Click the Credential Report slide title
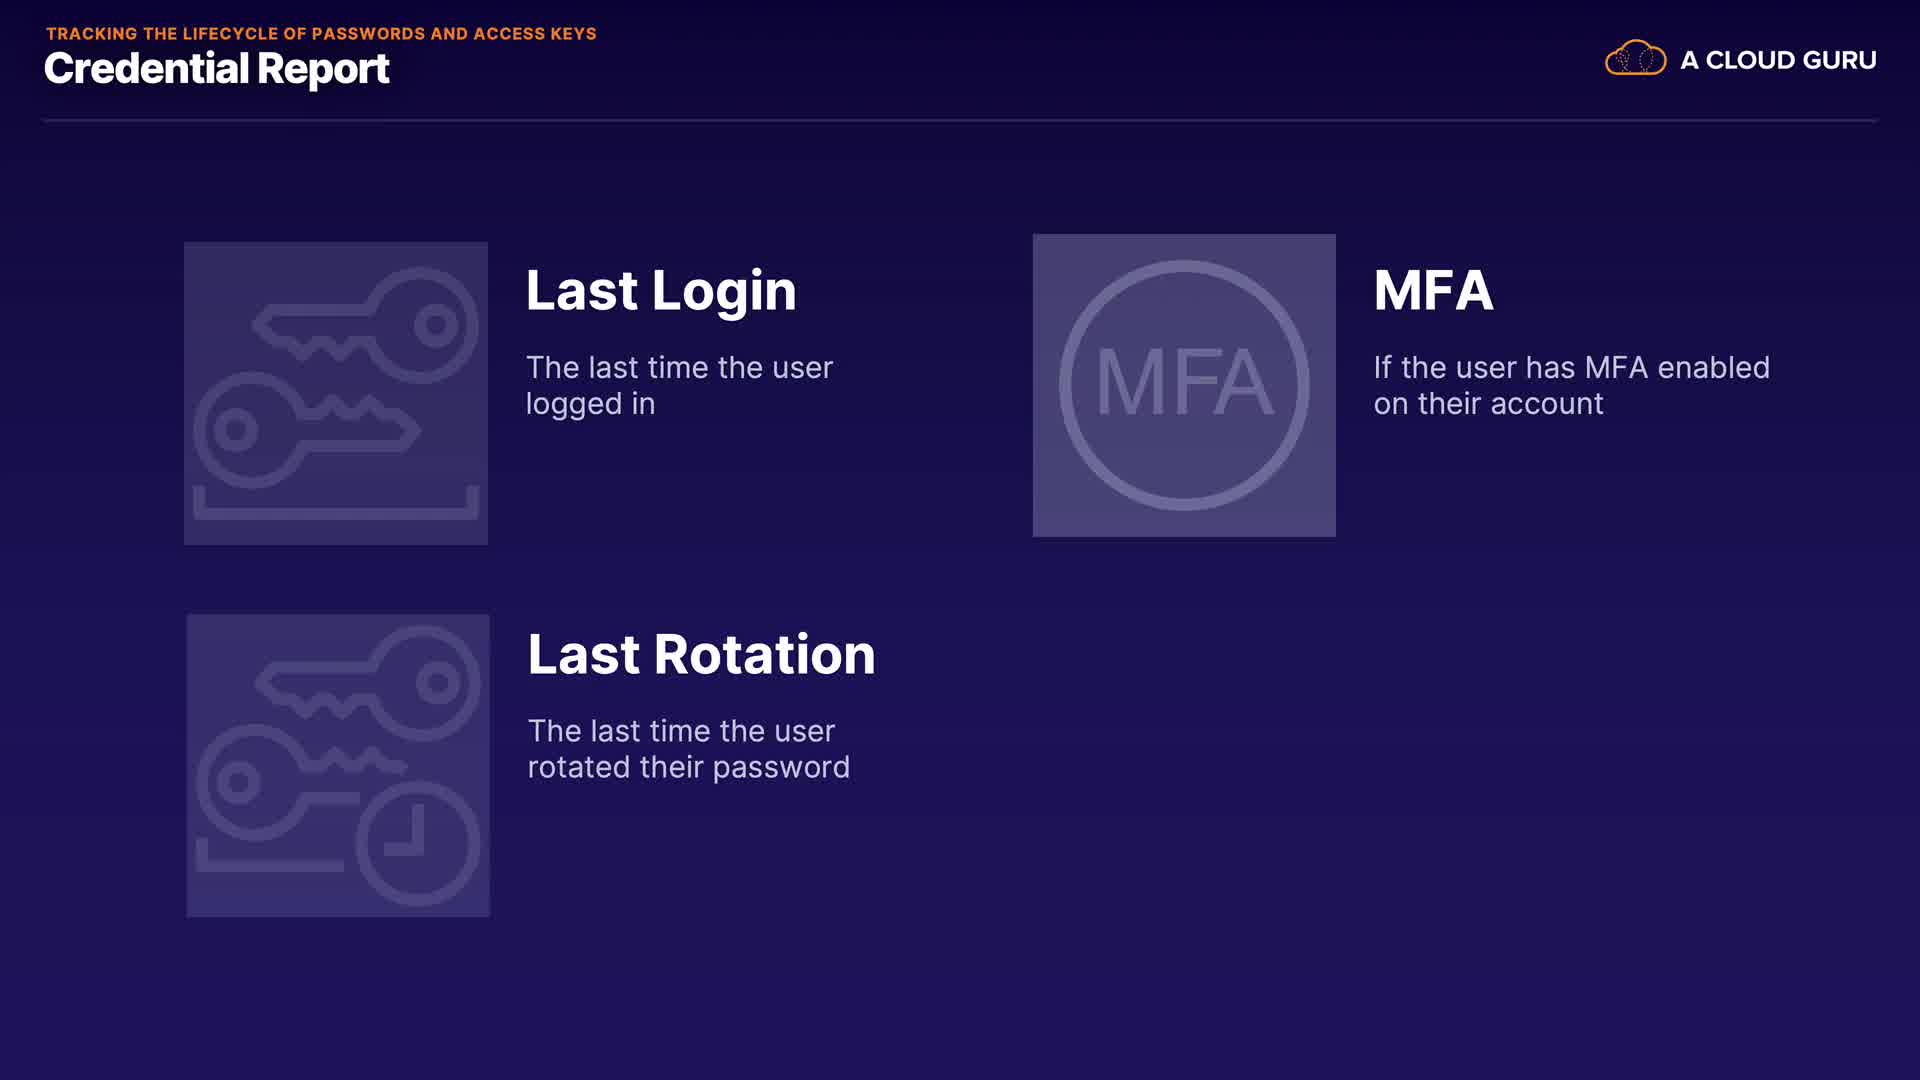Viewport: 1920px width, 1080px height. click(x=217, y=69)
